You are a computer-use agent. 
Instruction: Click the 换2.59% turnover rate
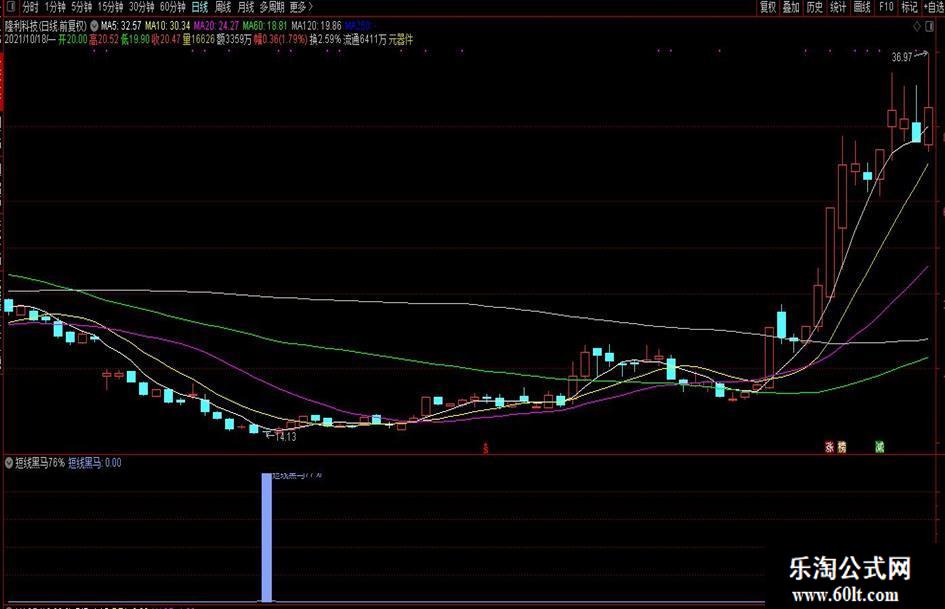325,40
